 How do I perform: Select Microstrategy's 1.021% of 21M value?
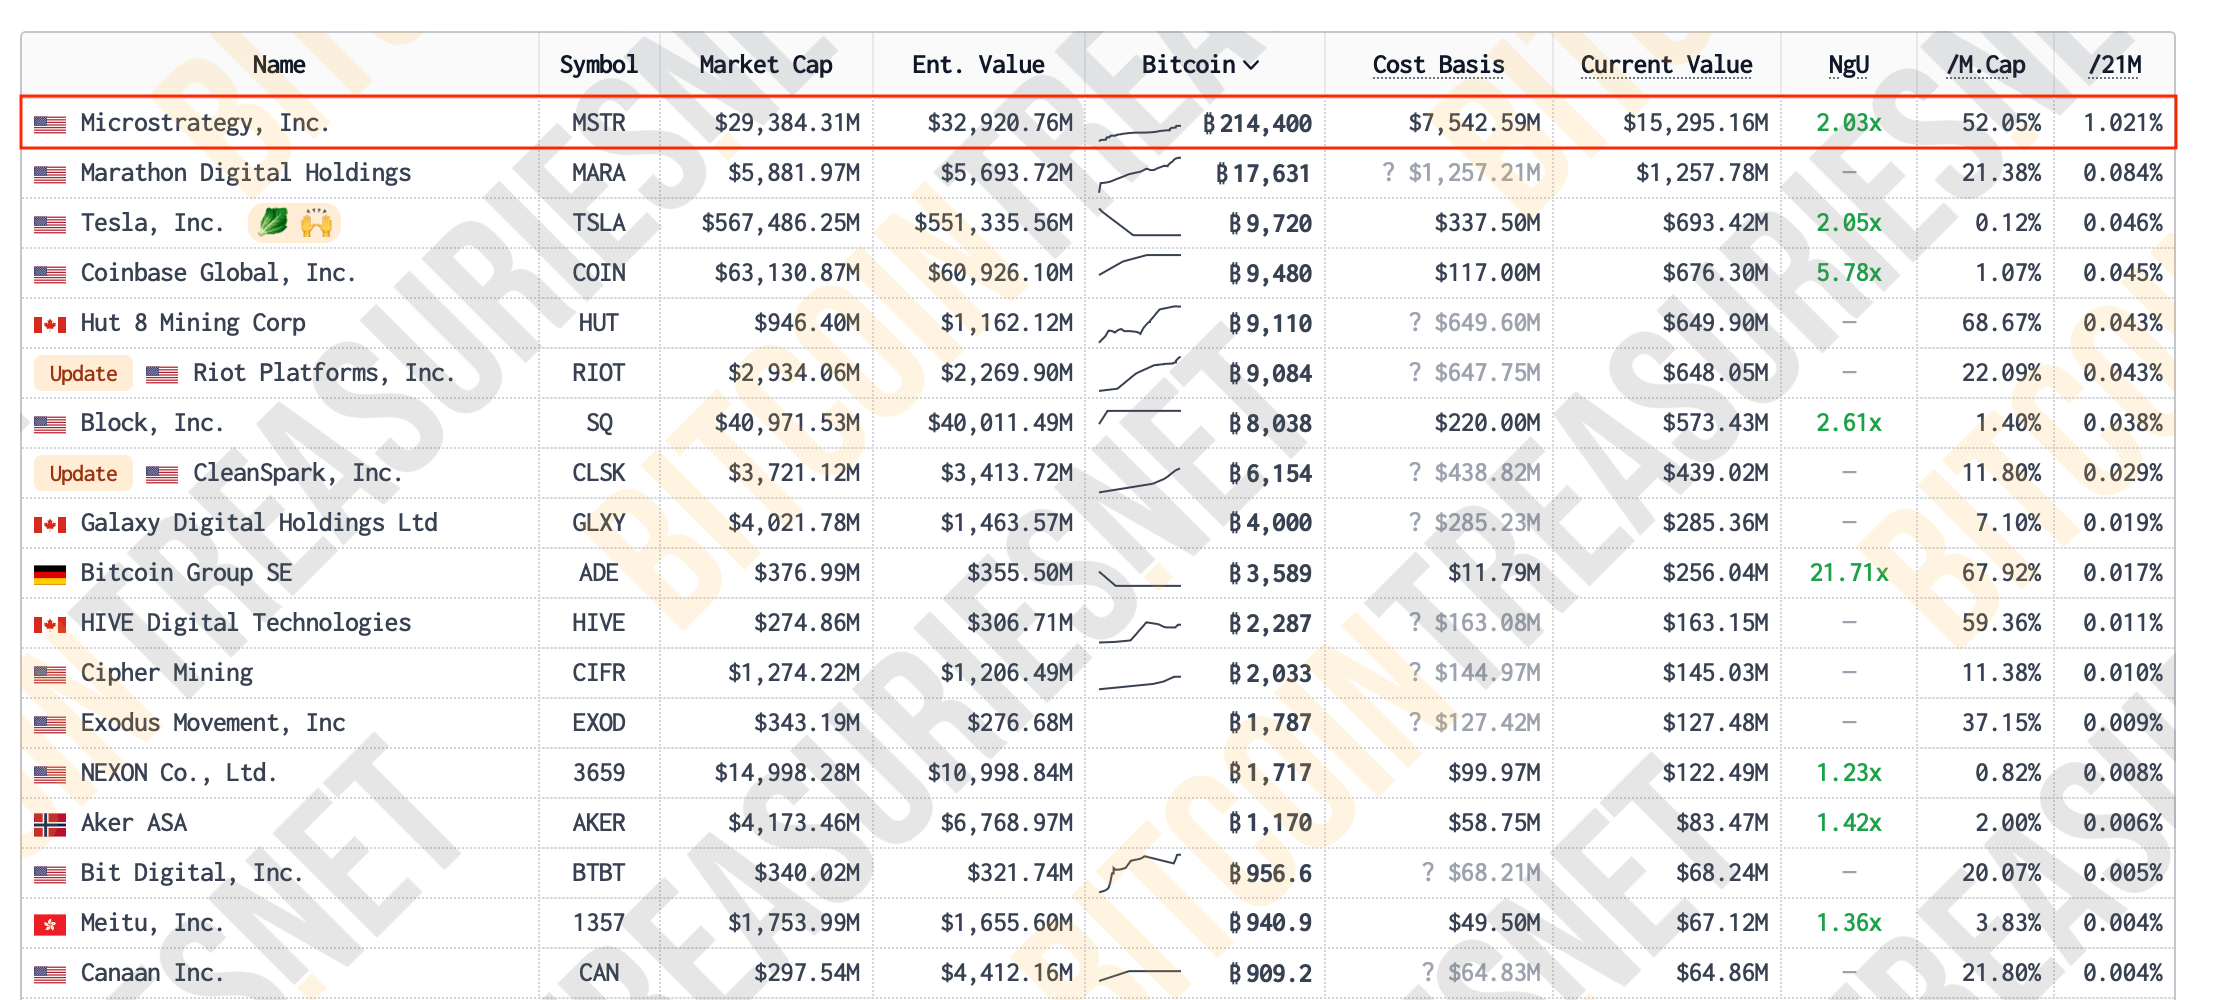[2123, 123]
